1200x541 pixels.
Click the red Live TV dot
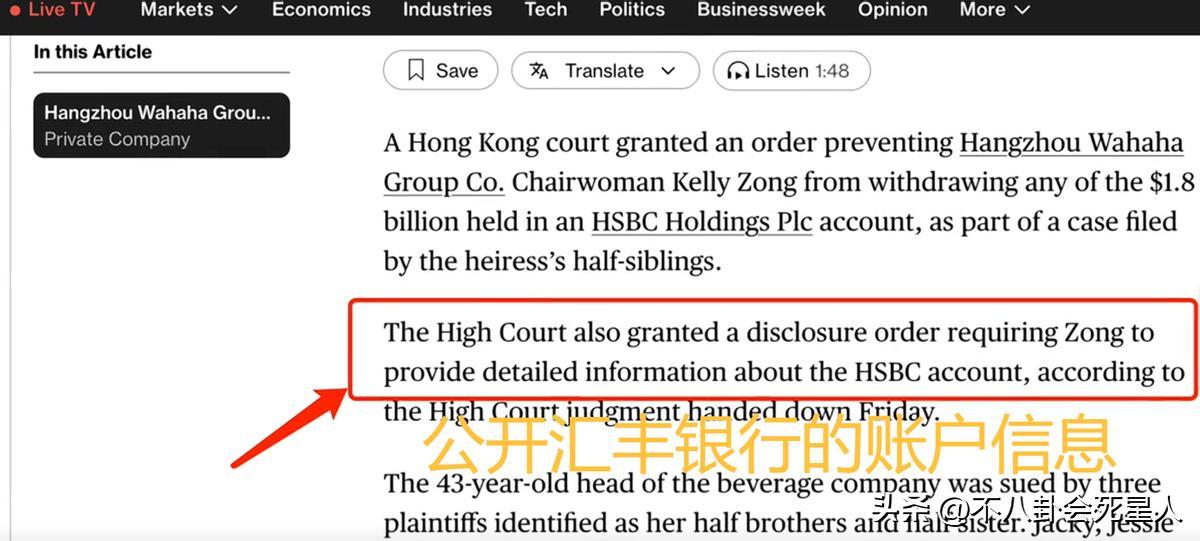(15, 10)
